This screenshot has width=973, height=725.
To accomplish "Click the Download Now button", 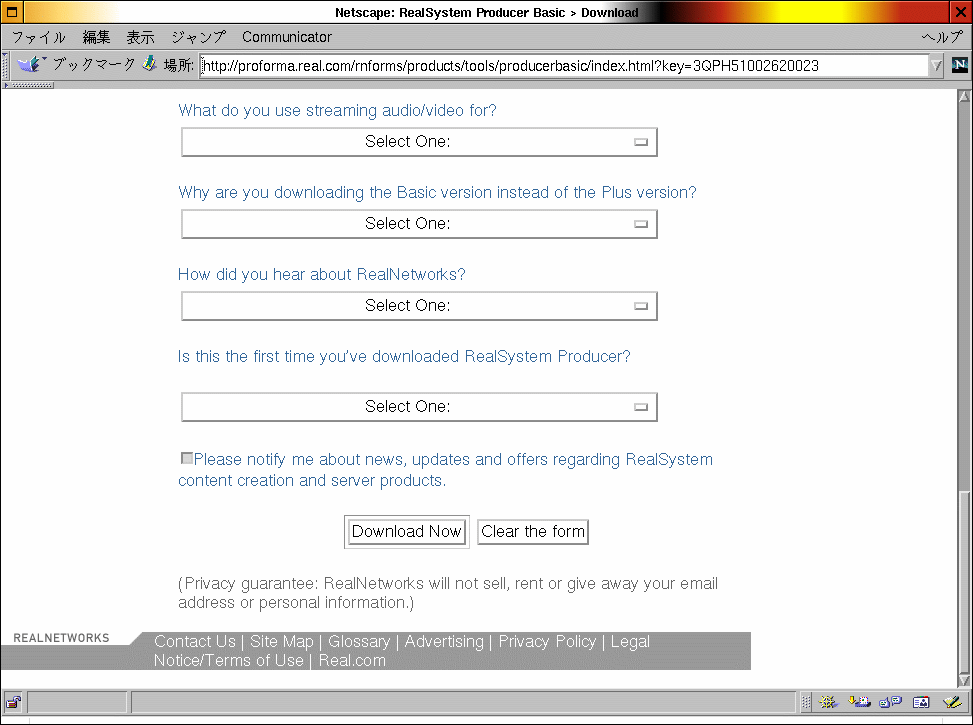I will click(407, 532).
